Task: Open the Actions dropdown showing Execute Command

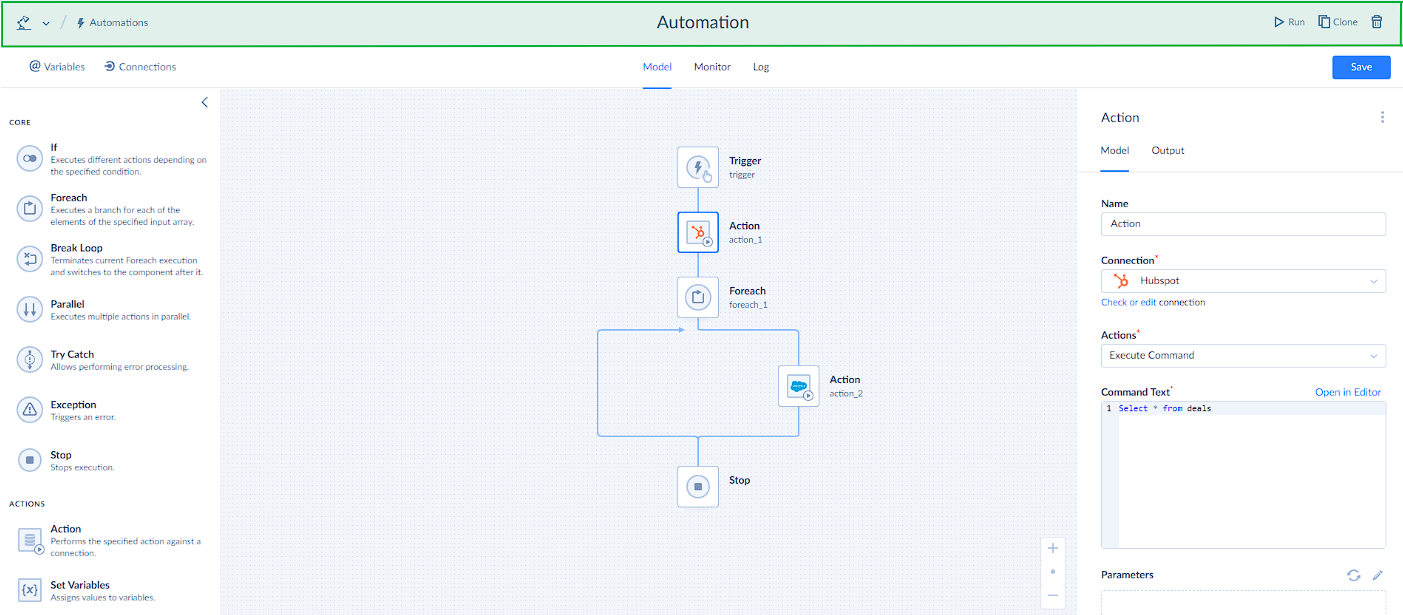Action: [1243, 355]
